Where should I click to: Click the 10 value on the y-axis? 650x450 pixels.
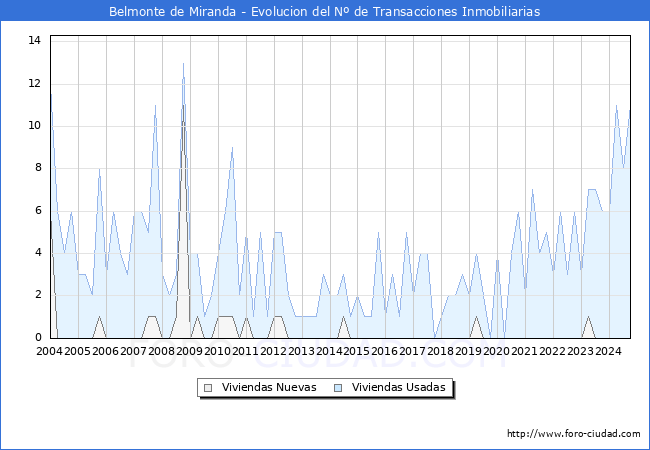34,125
